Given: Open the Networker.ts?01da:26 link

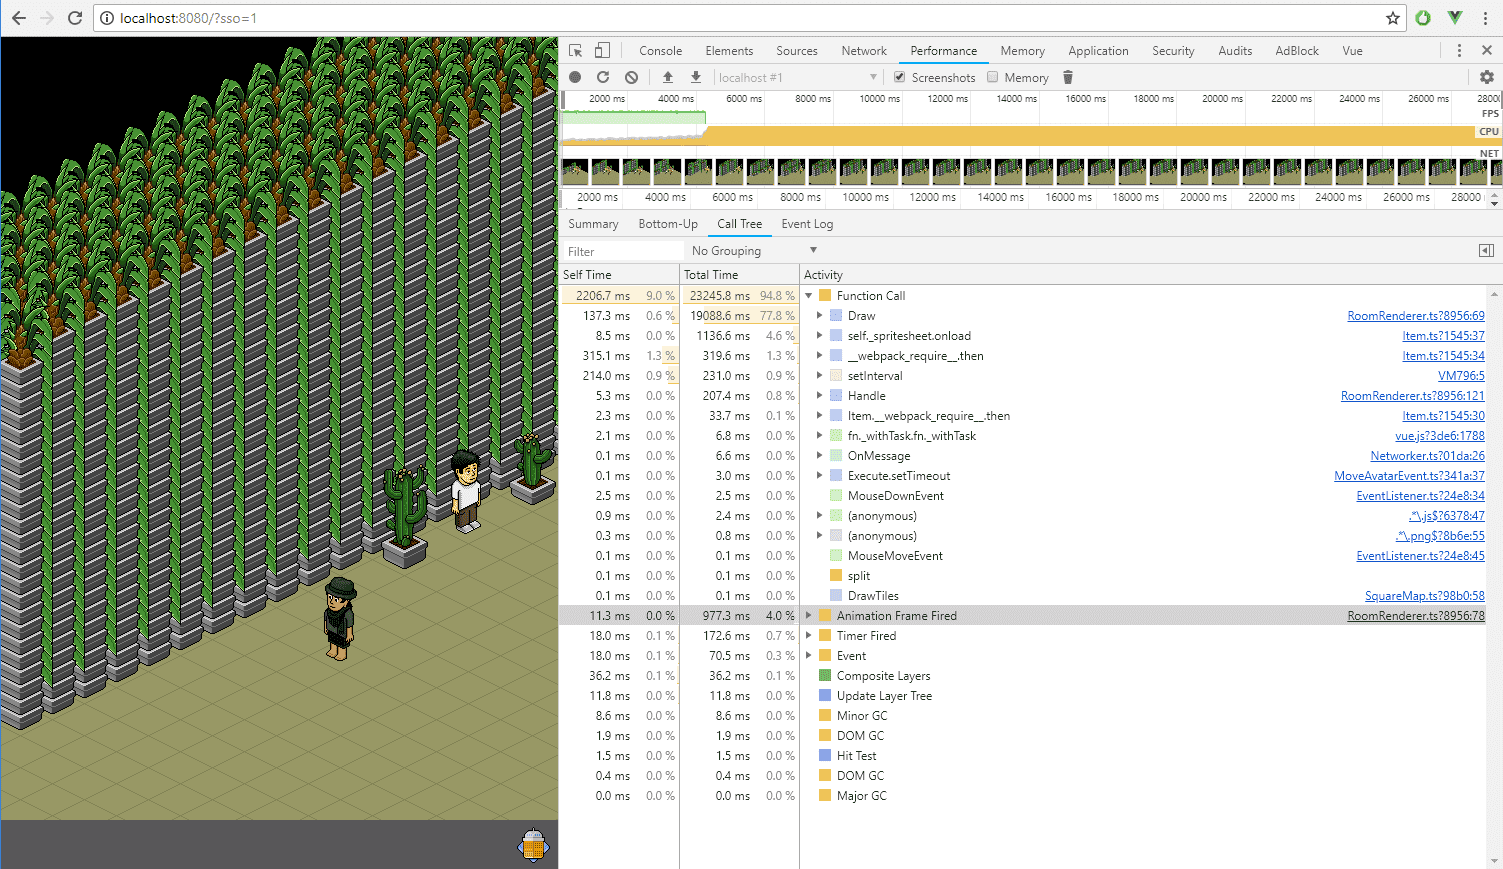Looking at the screenshot, I should point(1427,456).
